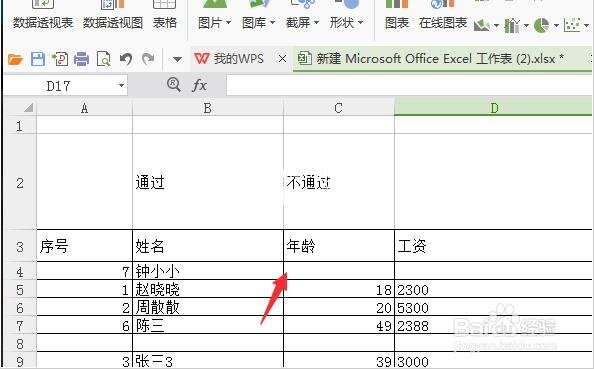
Task: Click the open folder icon
Action: coord(16,59)
